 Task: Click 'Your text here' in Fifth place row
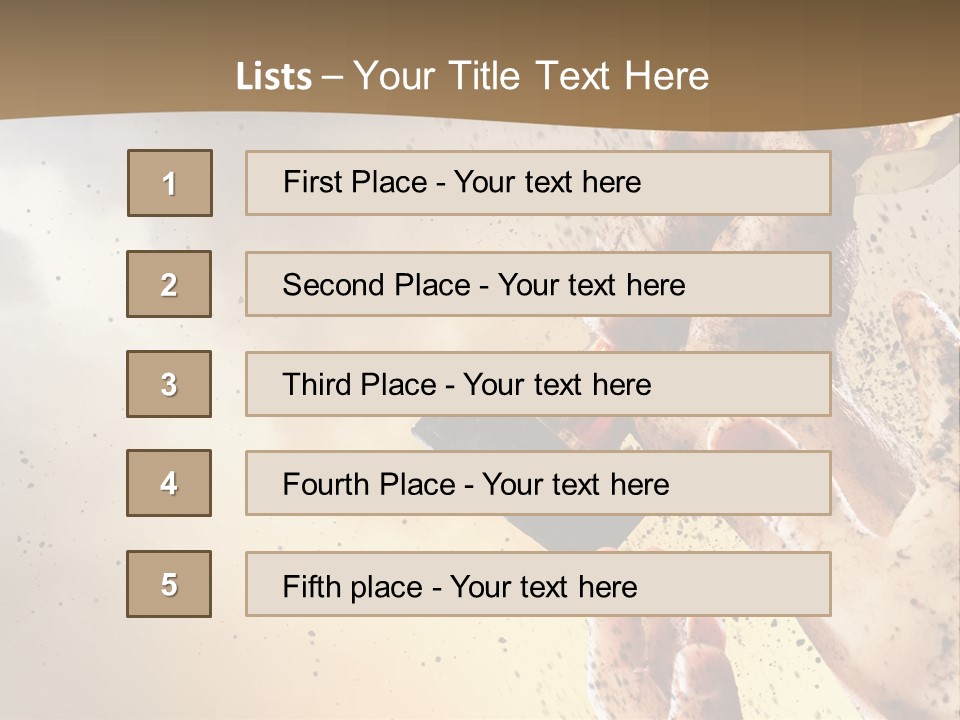(x=543, y=586)
